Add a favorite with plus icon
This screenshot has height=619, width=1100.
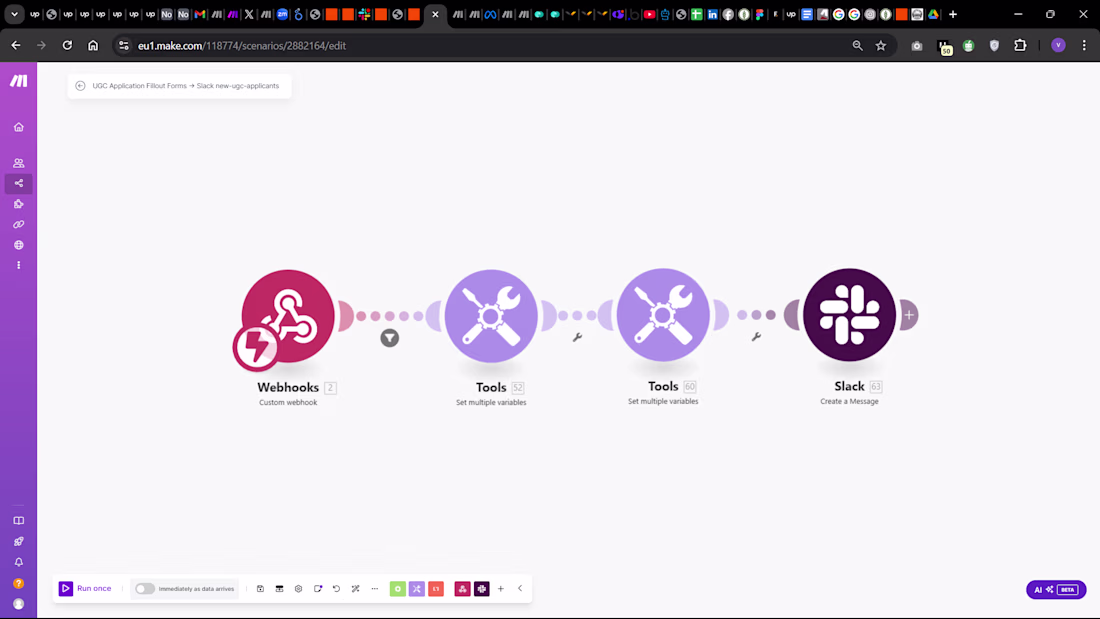tap(501, 589)
